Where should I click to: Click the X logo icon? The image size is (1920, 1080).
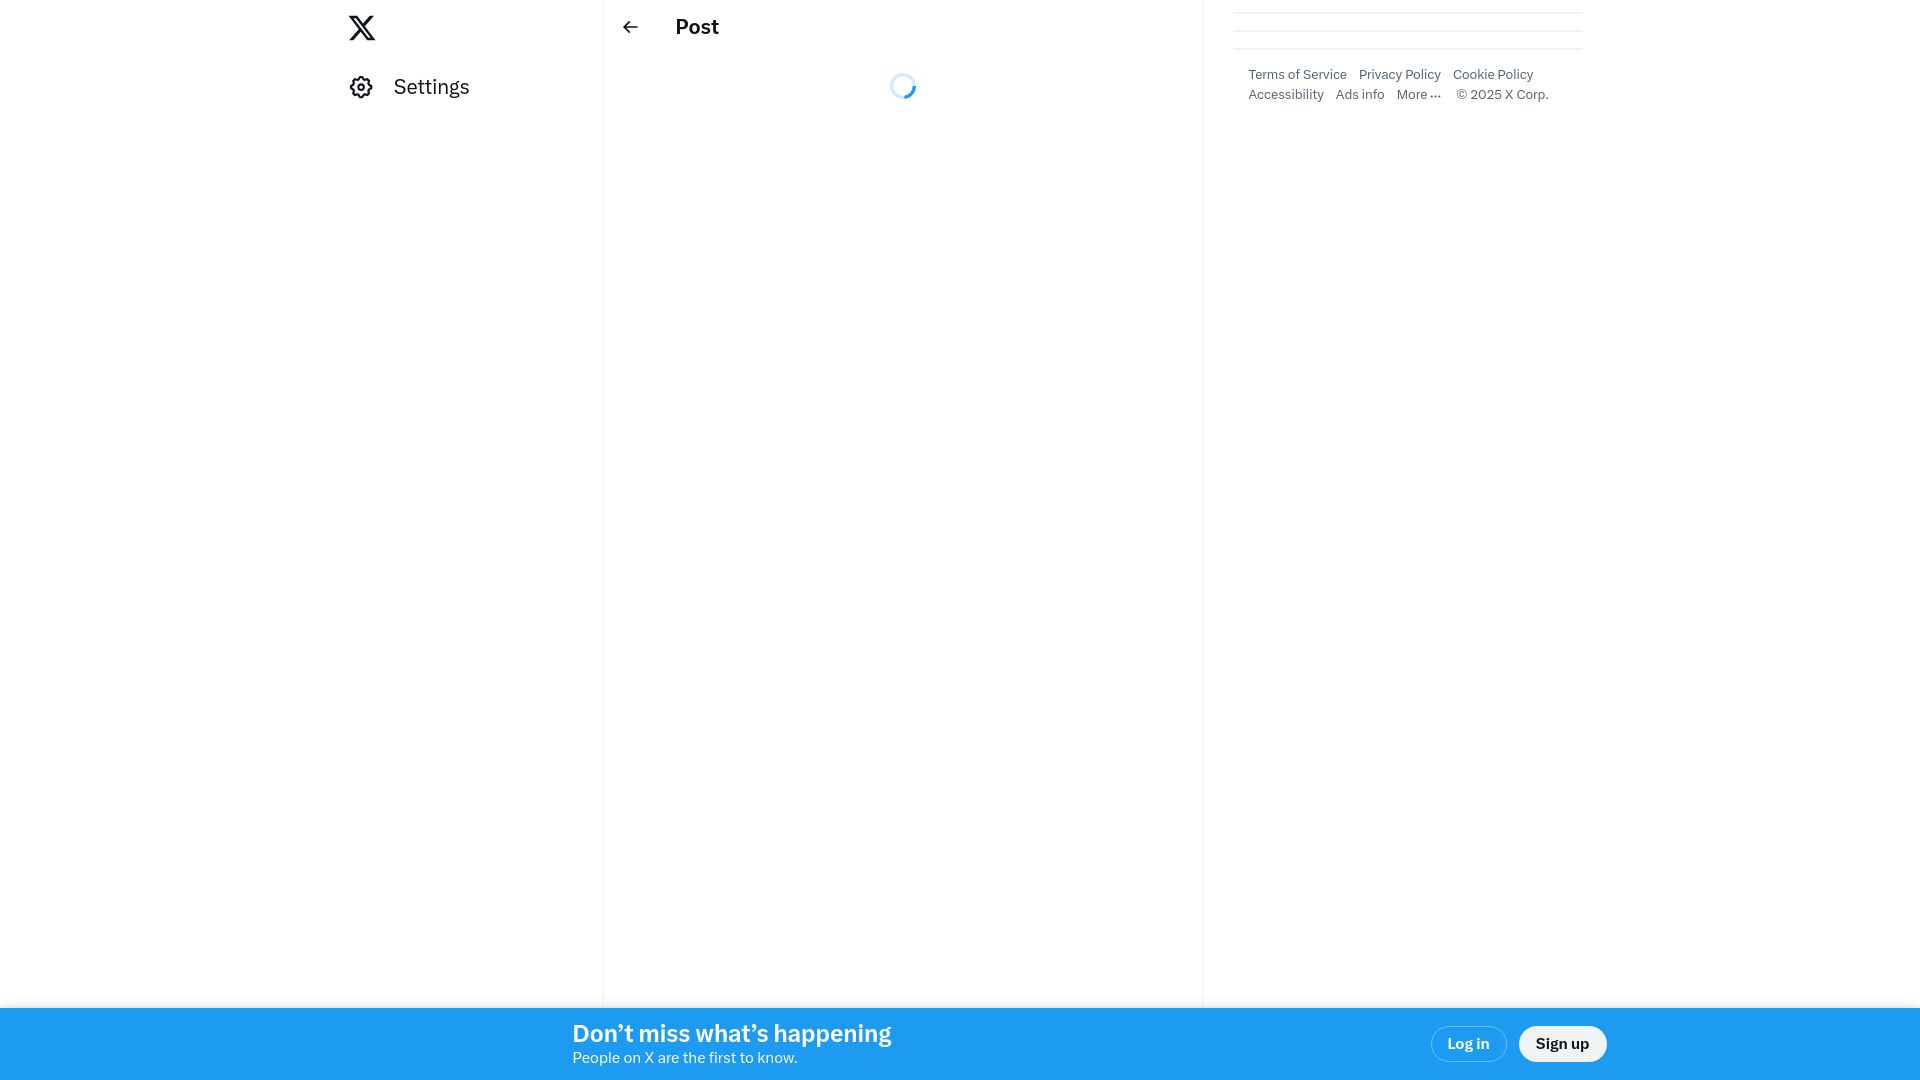(x=362, y=28)
